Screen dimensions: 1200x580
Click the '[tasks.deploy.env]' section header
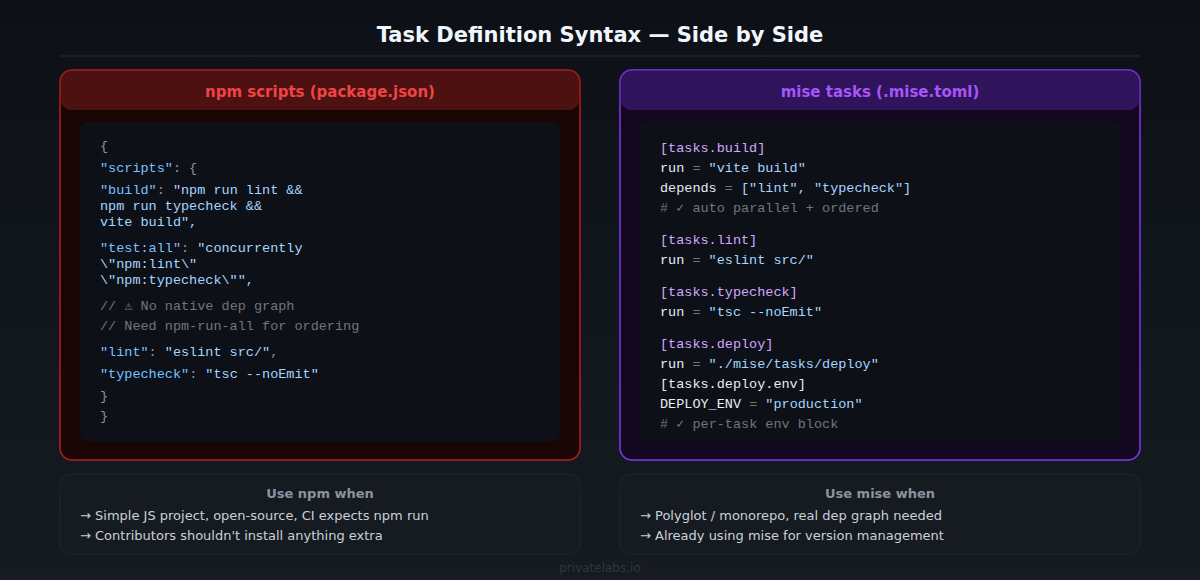[732, 384]
